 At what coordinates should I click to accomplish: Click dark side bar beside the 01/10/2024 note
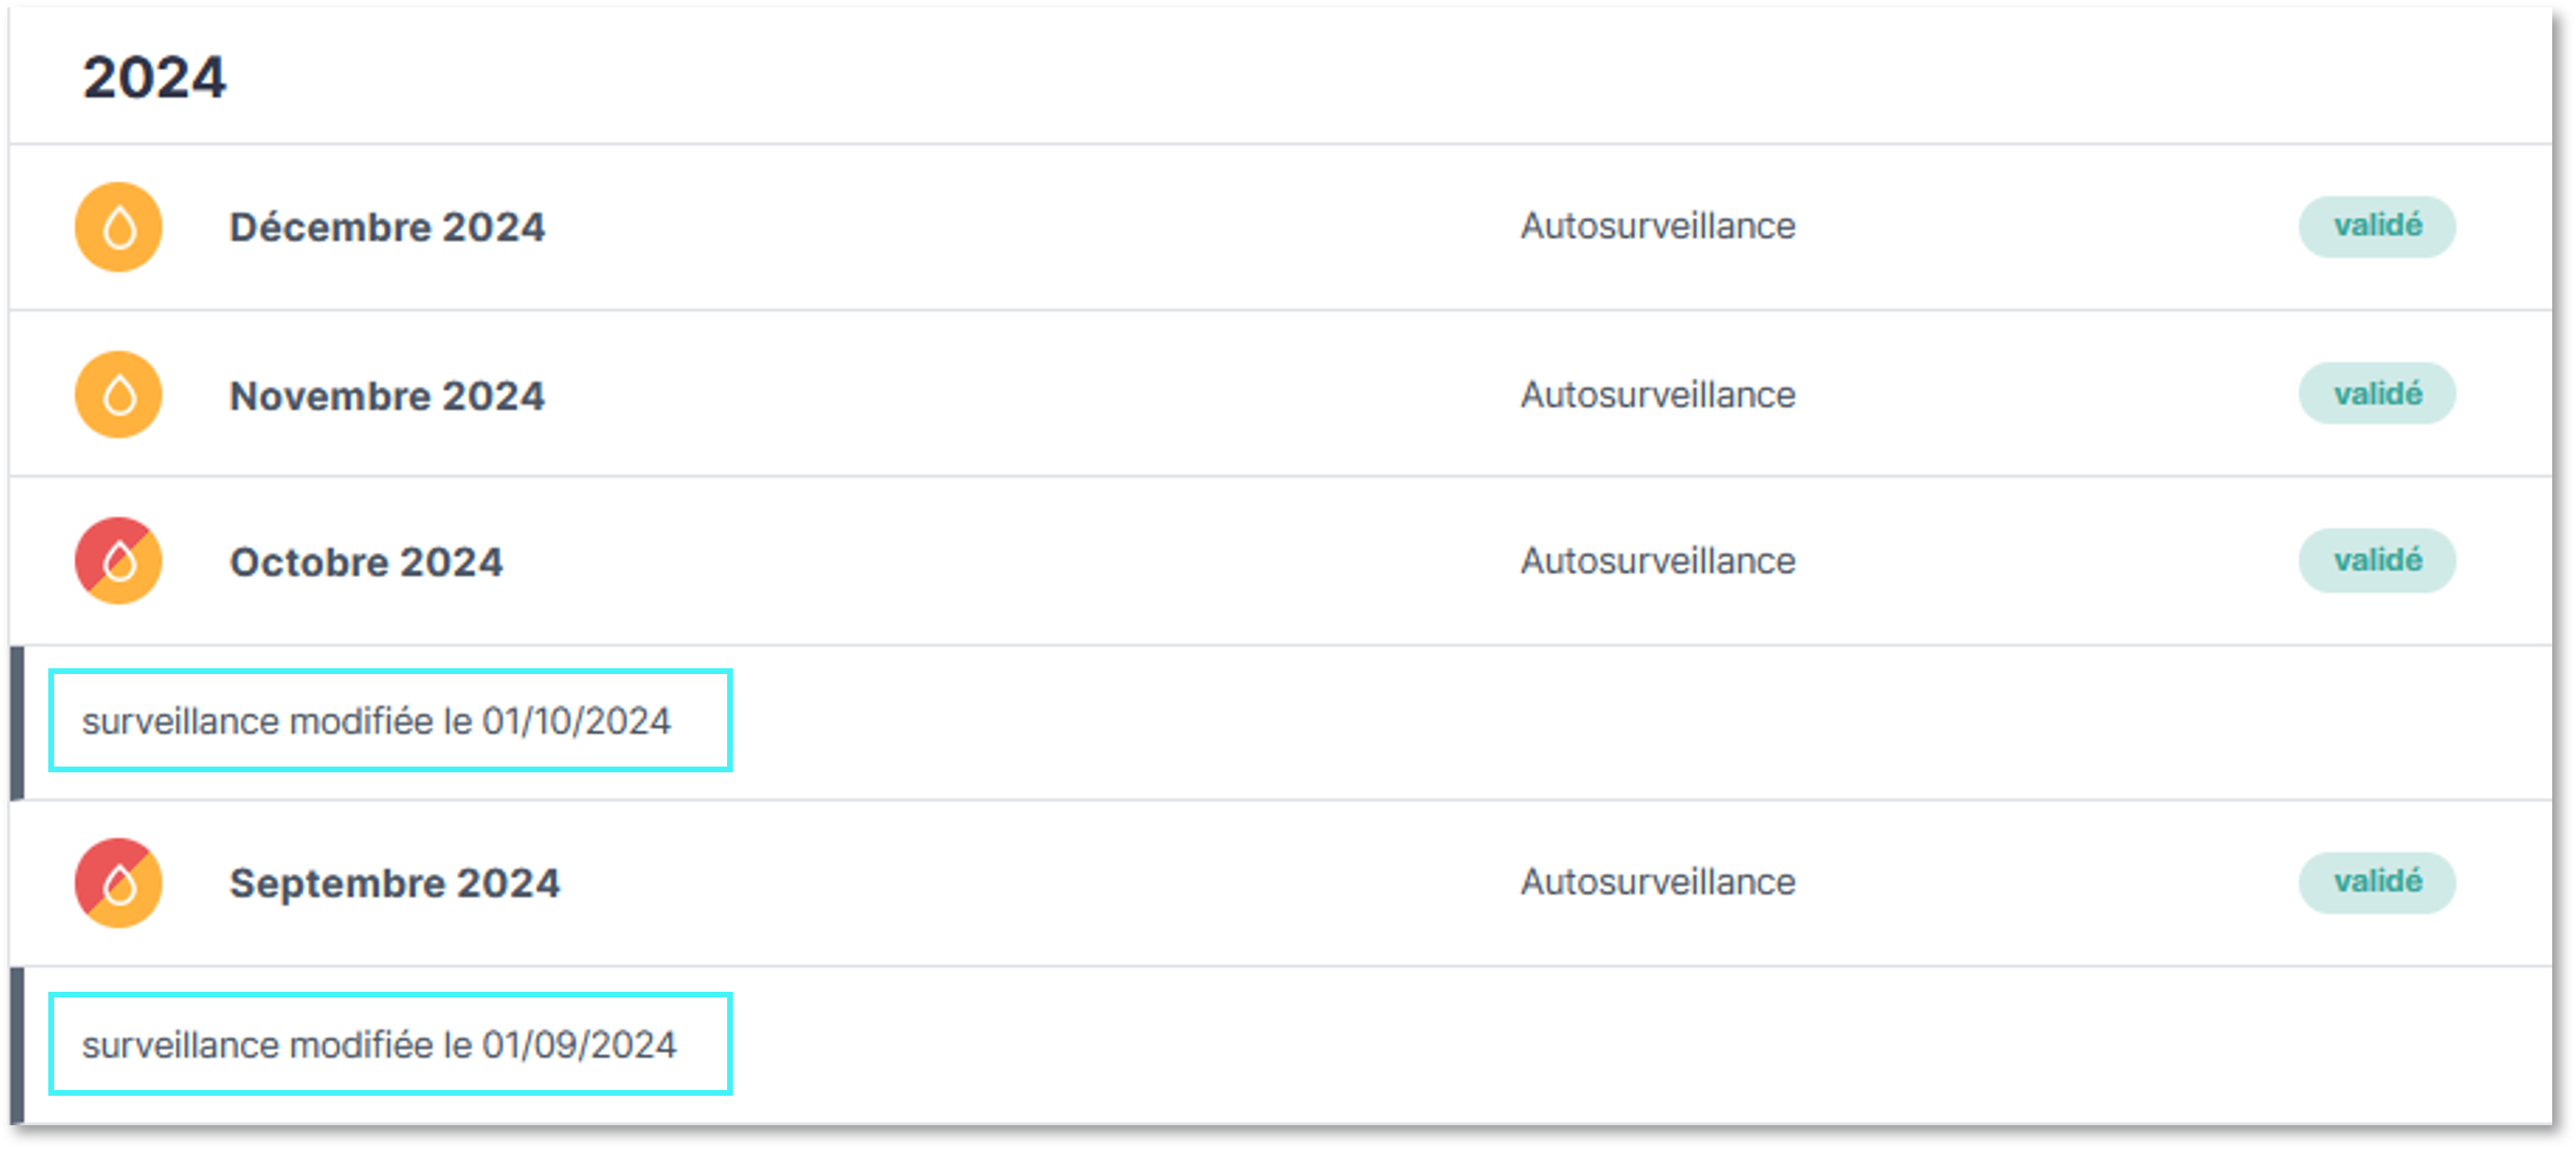pyautogui.click(x=17, y=723)
